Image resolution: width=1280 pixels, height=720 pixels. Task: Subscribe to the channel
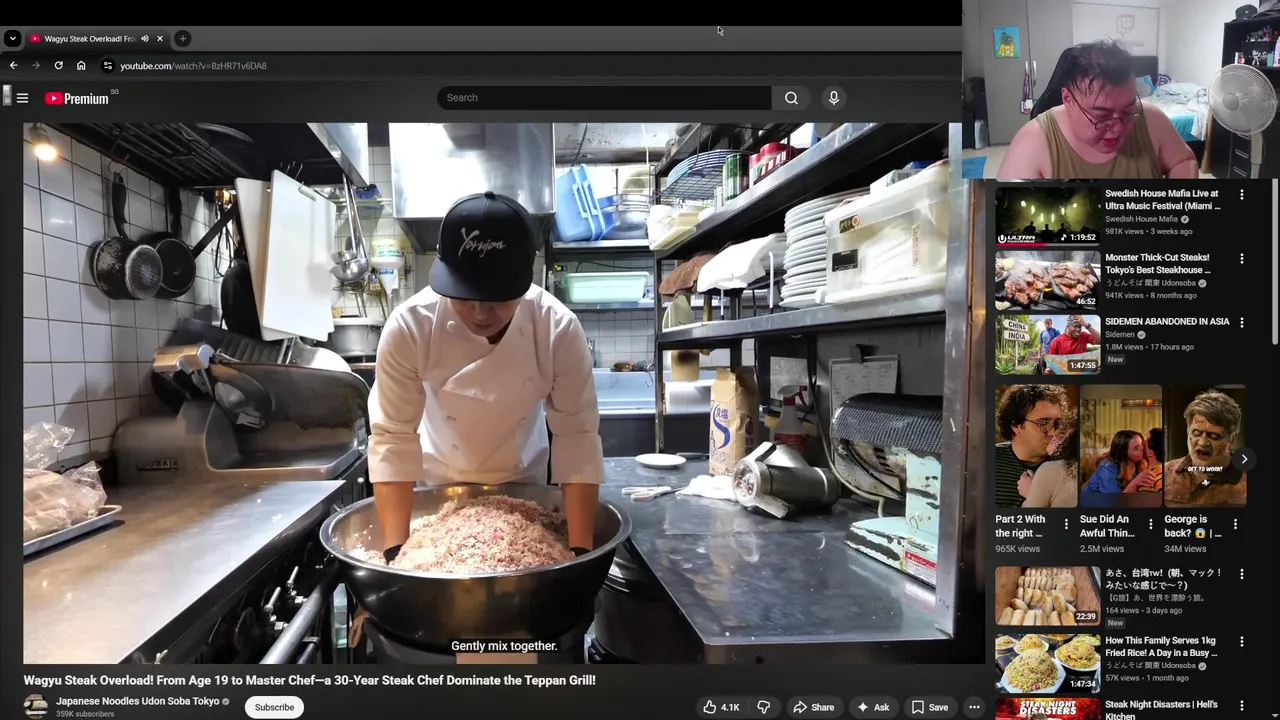point(274,707)
